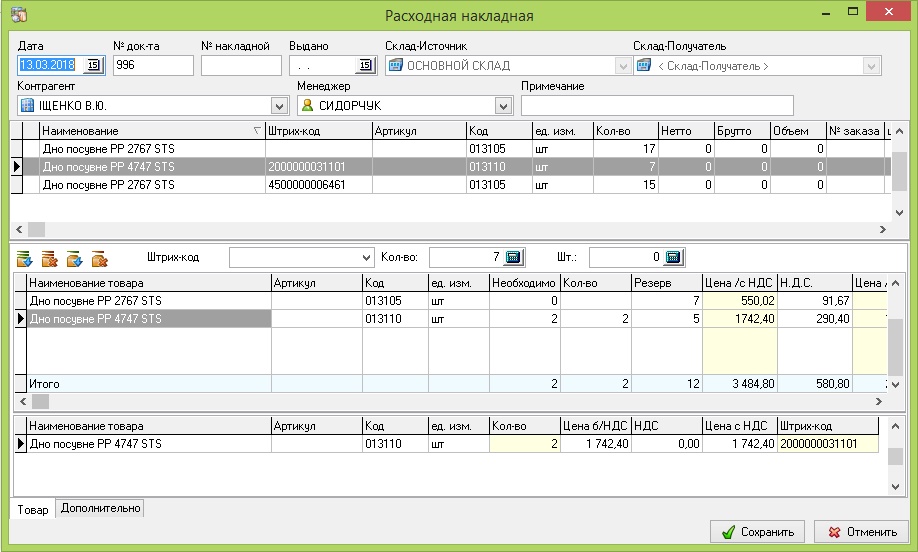
Task: Click the leftmost green-arrow icon above the goods list
Action: click(x=25, y=259)
